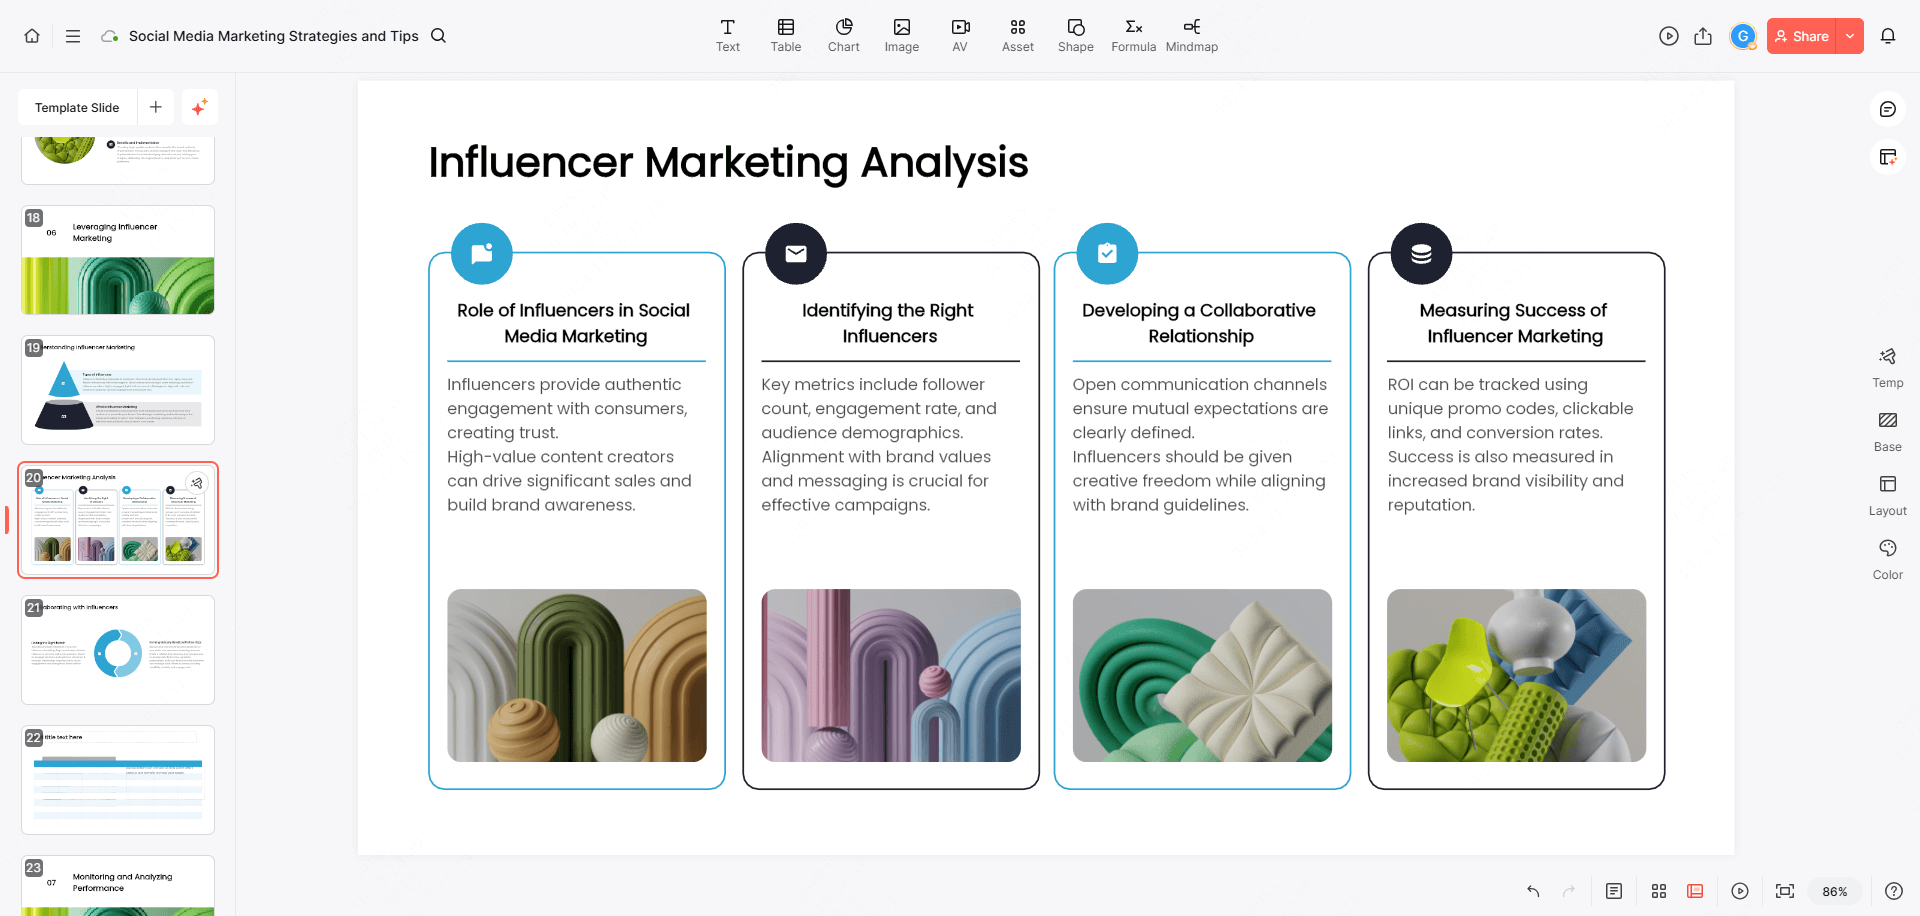Open the comments panel icon
This screenshot has height=916, width=1920.
click(x=1887, y=109)
